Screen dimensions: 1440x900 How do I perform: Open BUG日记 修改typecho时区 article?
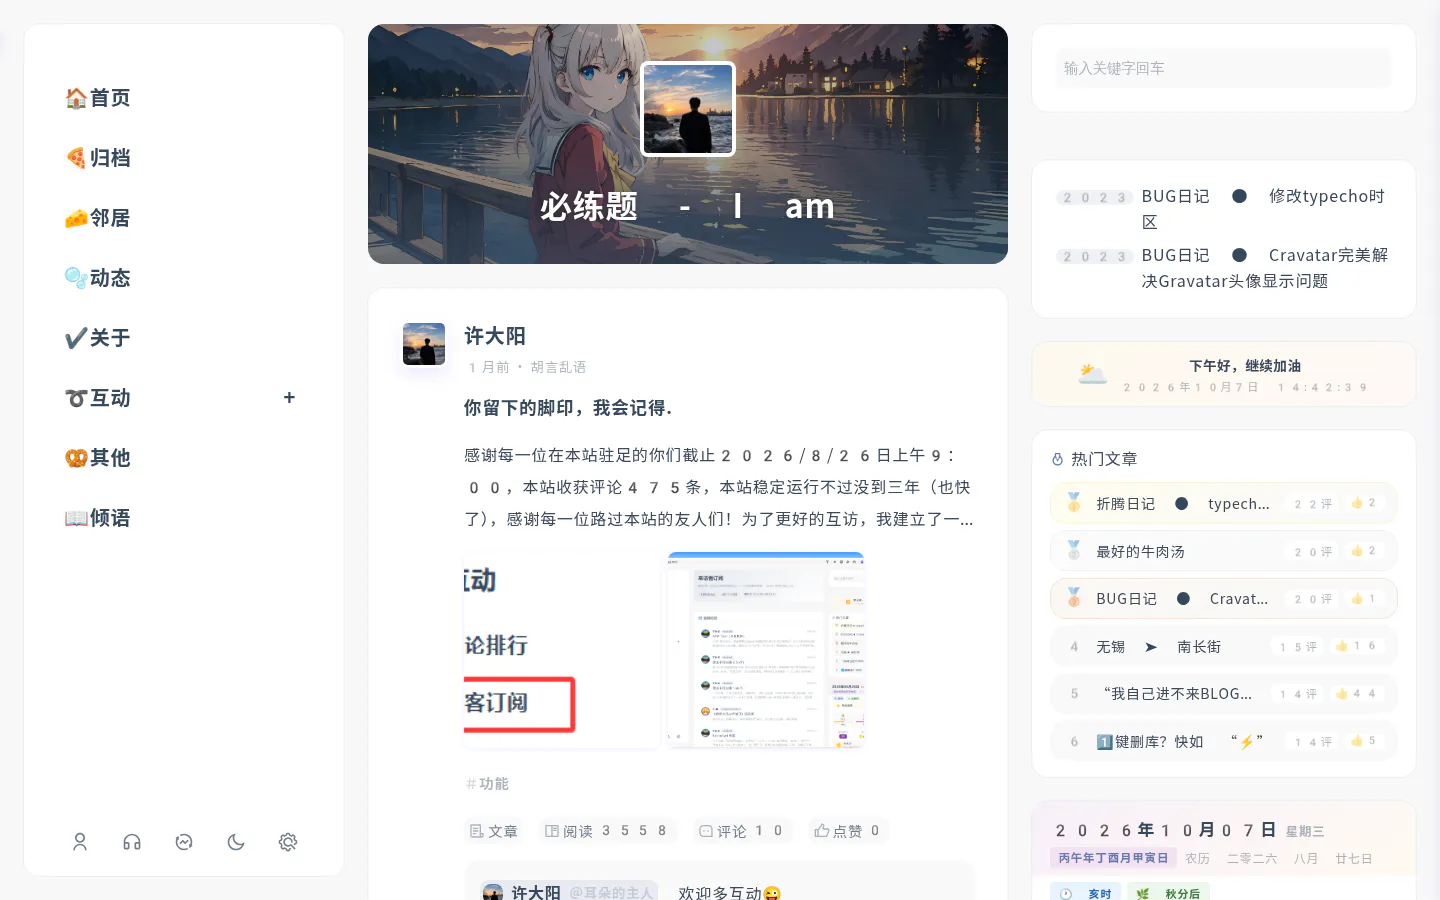pyautogui.click(x=1264, y=209)
